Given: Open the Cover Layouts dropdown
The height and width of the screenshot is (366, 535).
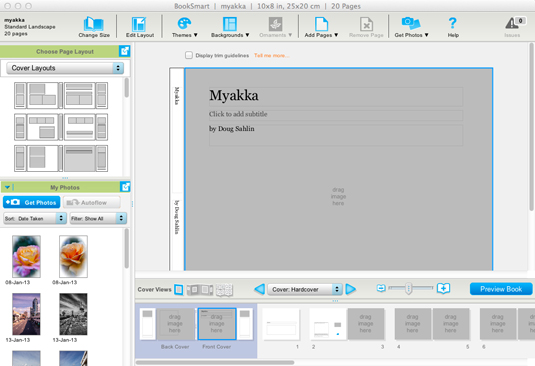Looking at the screenshot, I should tap(65, 68).
